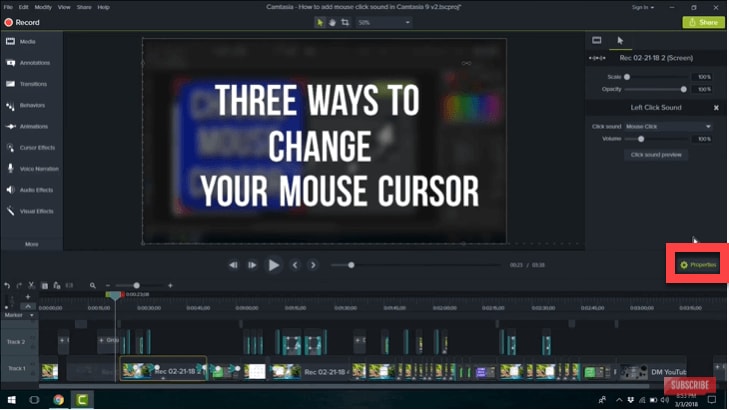Screen dimensions: 729x410
Task: Open Windows Start menu
Action: tap(12, 400)
